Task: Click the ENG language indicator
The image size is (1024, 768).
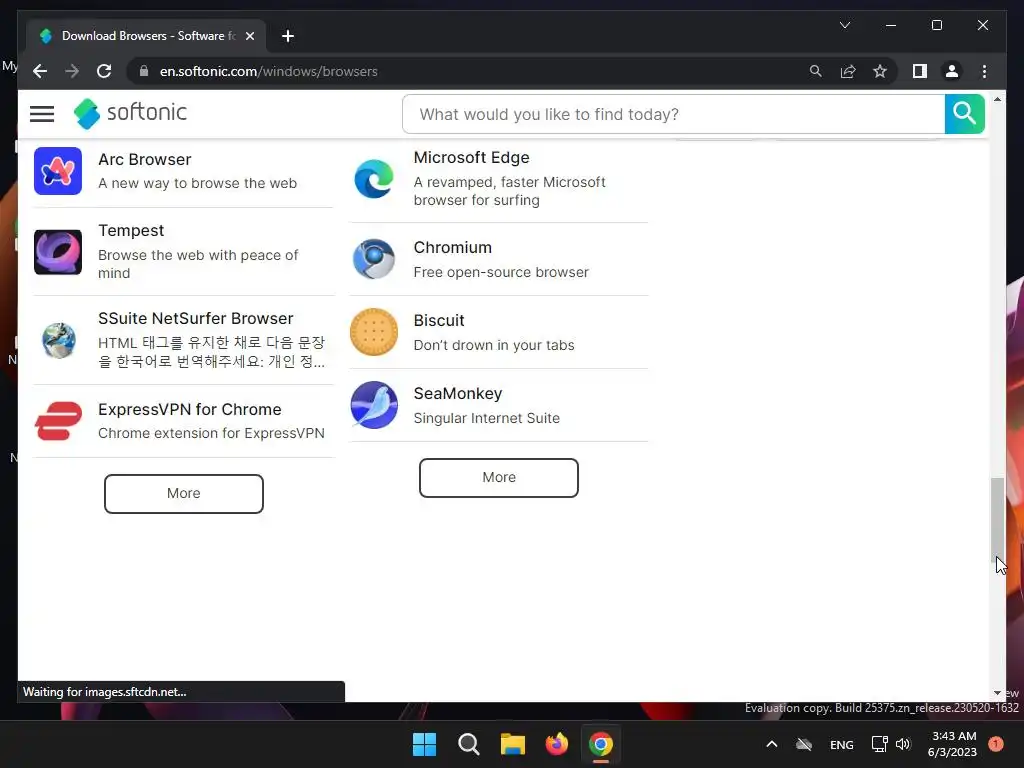Action: (x=841, y=744)
